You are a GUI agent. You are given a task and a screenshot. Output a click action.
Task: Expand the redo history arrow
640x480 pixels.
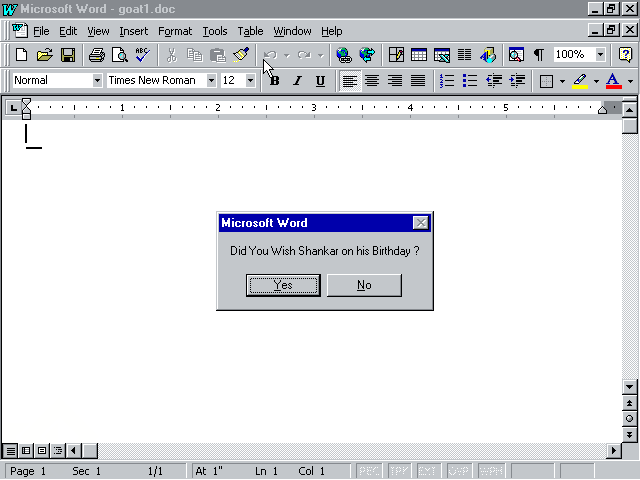(321, 55)
